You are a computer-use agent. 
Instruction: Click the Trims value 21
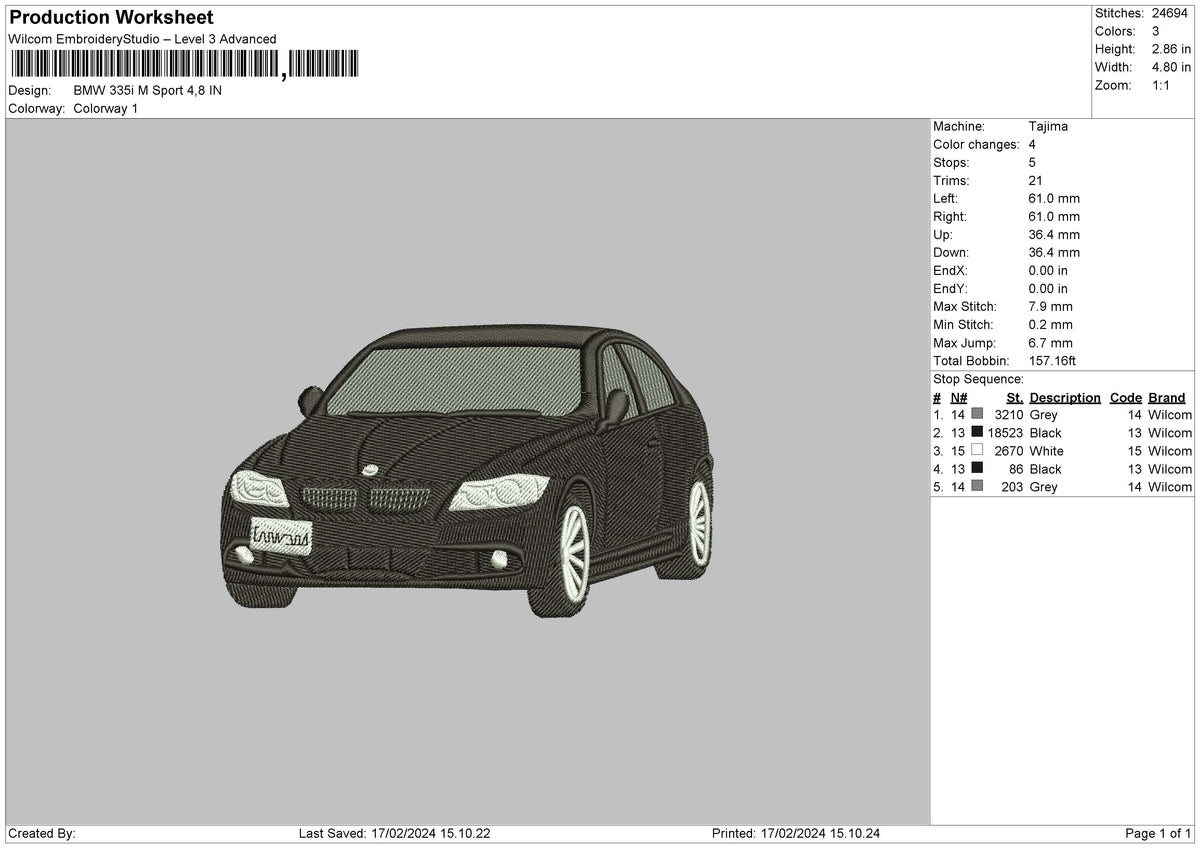click(x=1035, y=180)
